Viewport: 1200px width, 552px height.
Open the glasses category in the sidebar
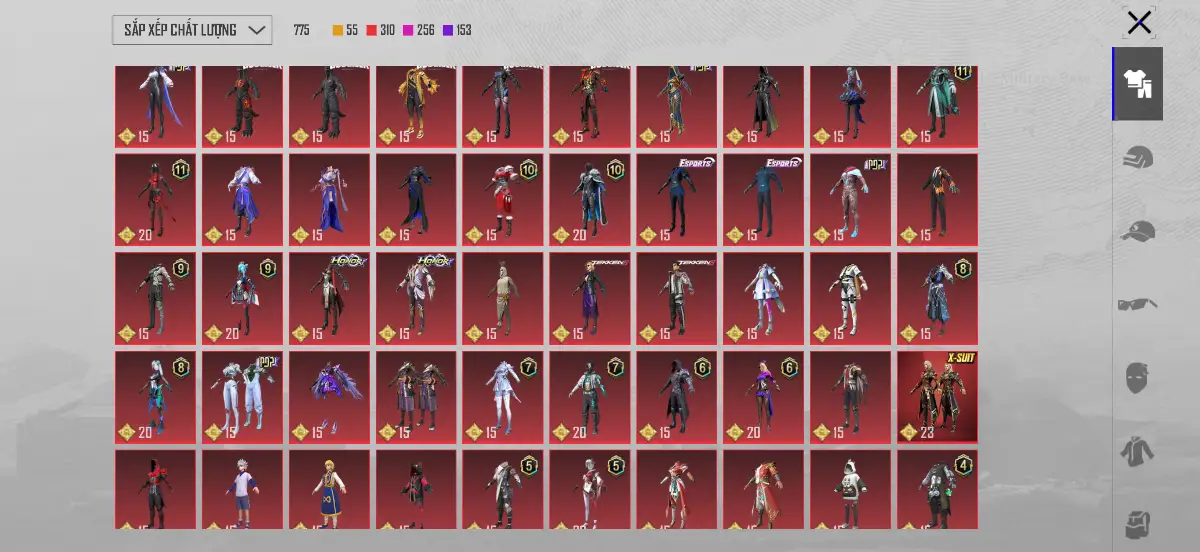(x=1138, y=304)
